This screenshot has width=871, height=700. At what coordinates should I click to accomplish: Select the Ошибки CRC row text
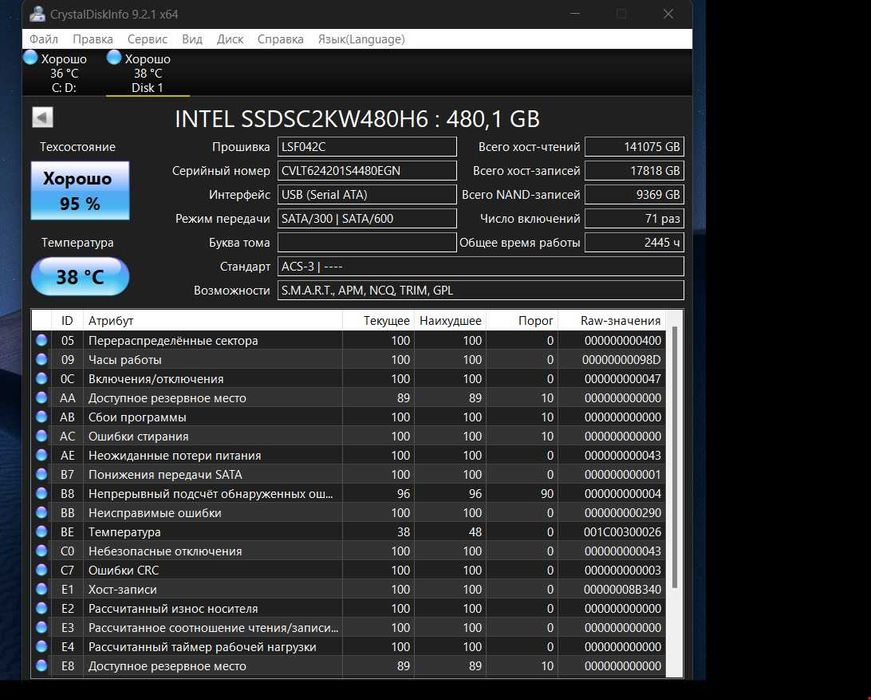(x=123, y=570)
